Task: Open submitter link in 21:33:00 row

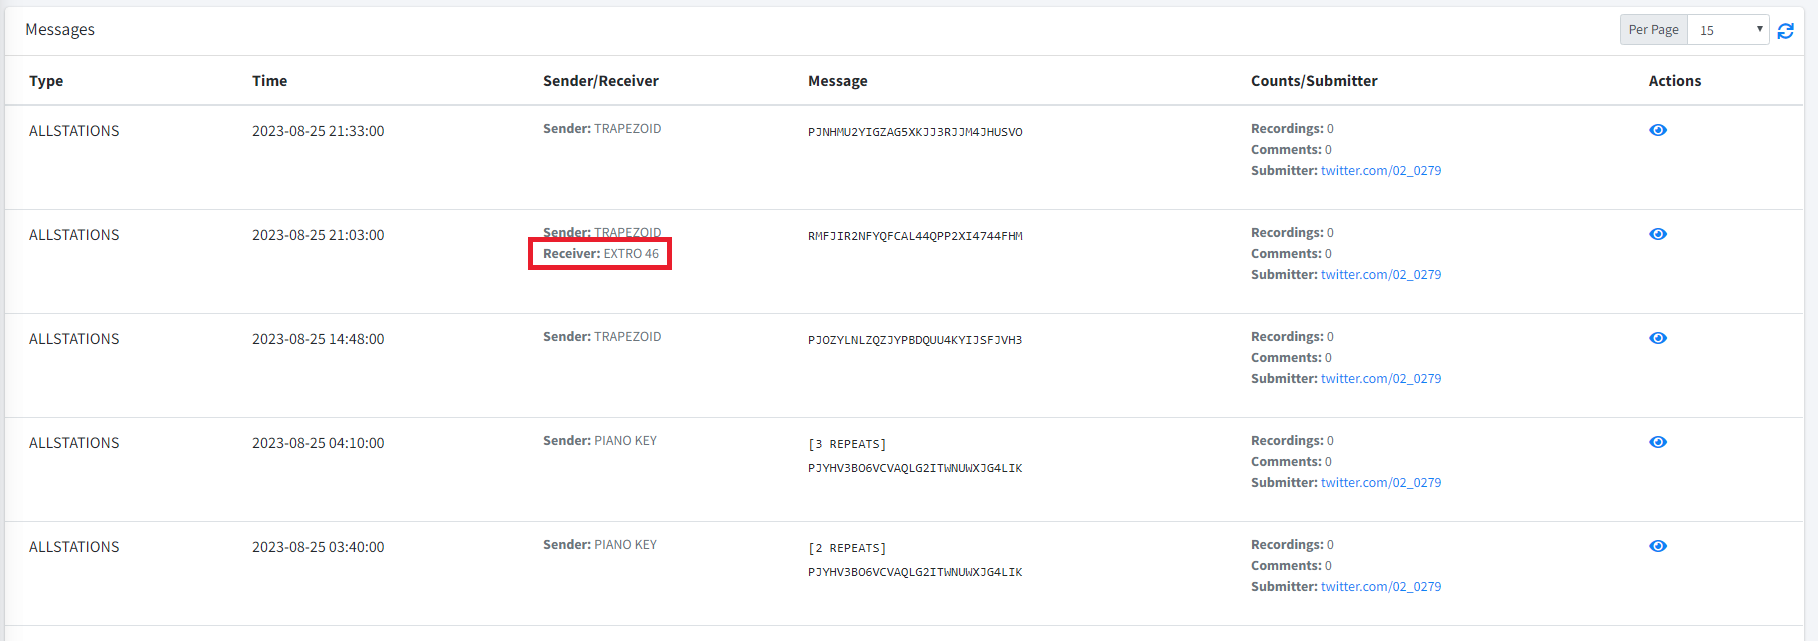Action: click(1381, 171)
